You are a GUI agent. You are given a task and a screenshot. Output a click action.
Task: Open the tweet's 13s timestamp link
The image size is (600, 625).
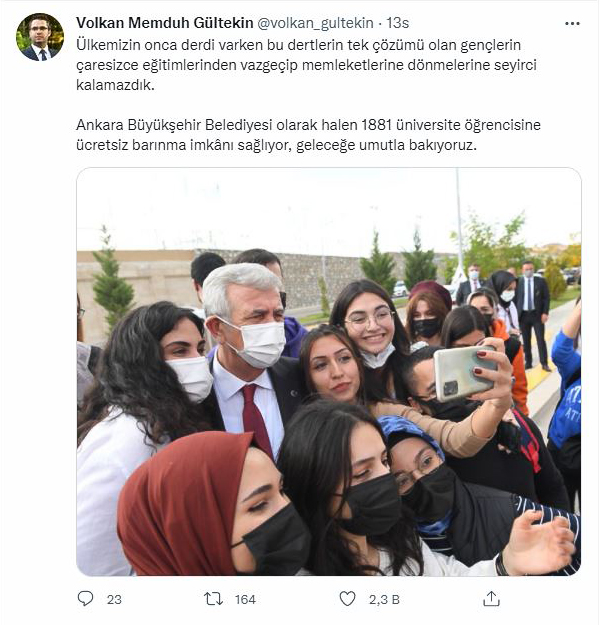coord(397,23)
